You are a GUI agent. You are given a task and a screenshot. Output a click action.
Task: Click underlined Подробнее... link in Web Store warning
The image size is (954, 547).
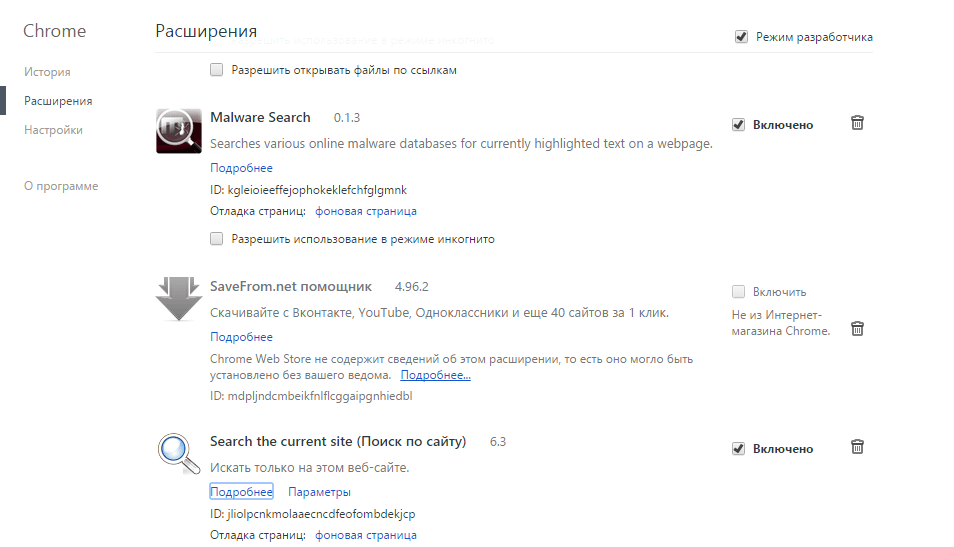[436, 375]
